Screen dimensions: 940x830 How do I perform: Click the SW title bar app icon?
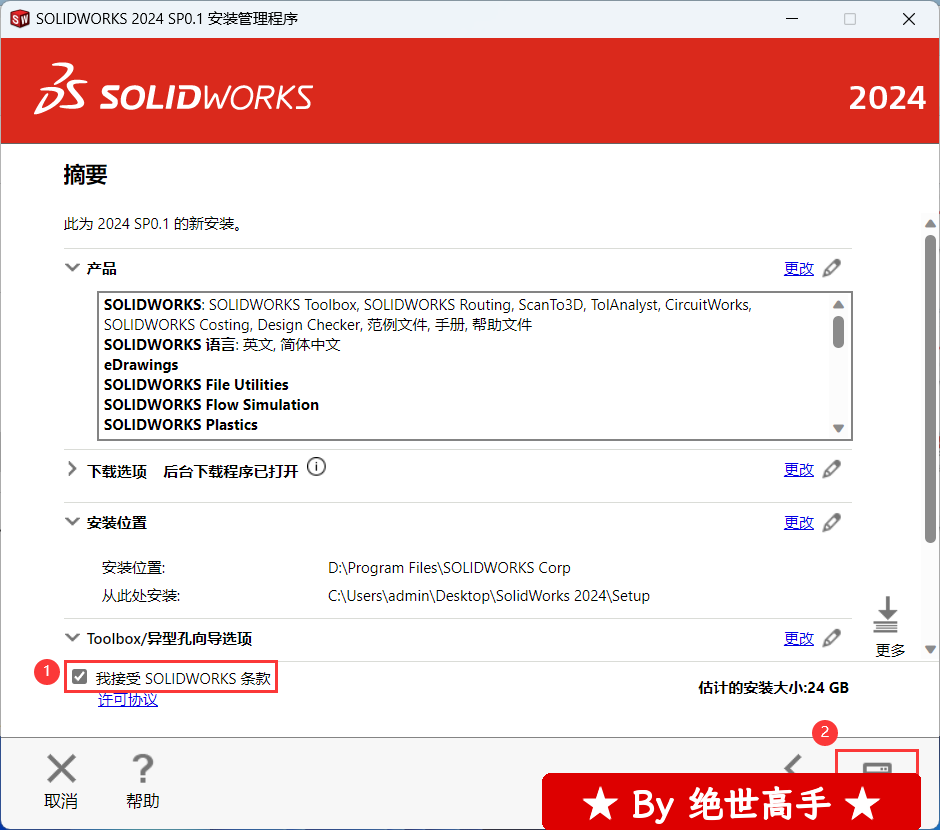coord(20,19)
